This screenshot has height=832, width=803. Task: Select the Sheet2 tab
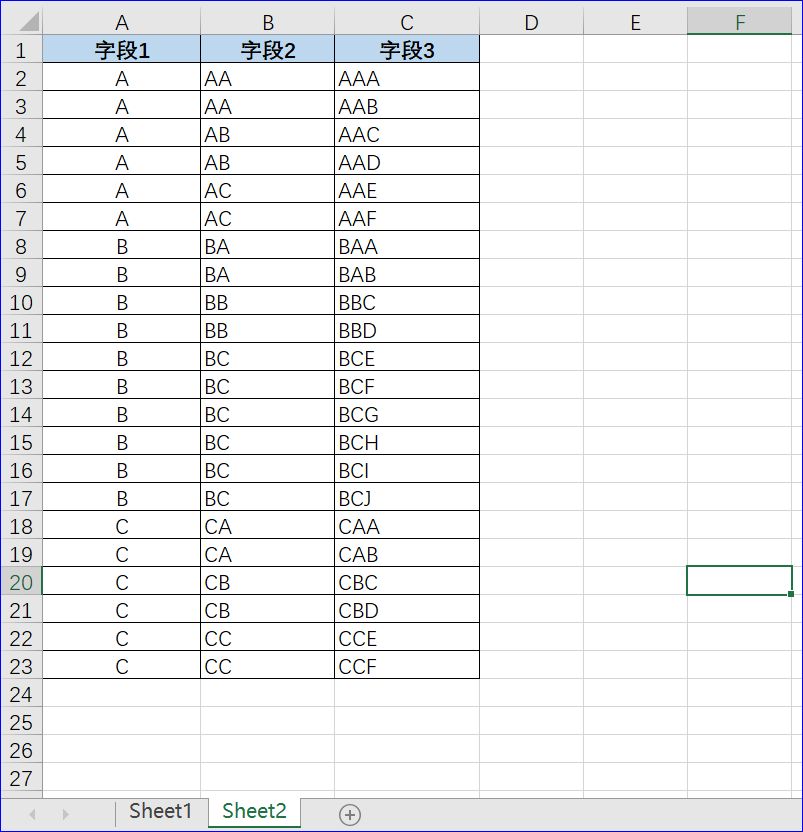click(254, 811)
